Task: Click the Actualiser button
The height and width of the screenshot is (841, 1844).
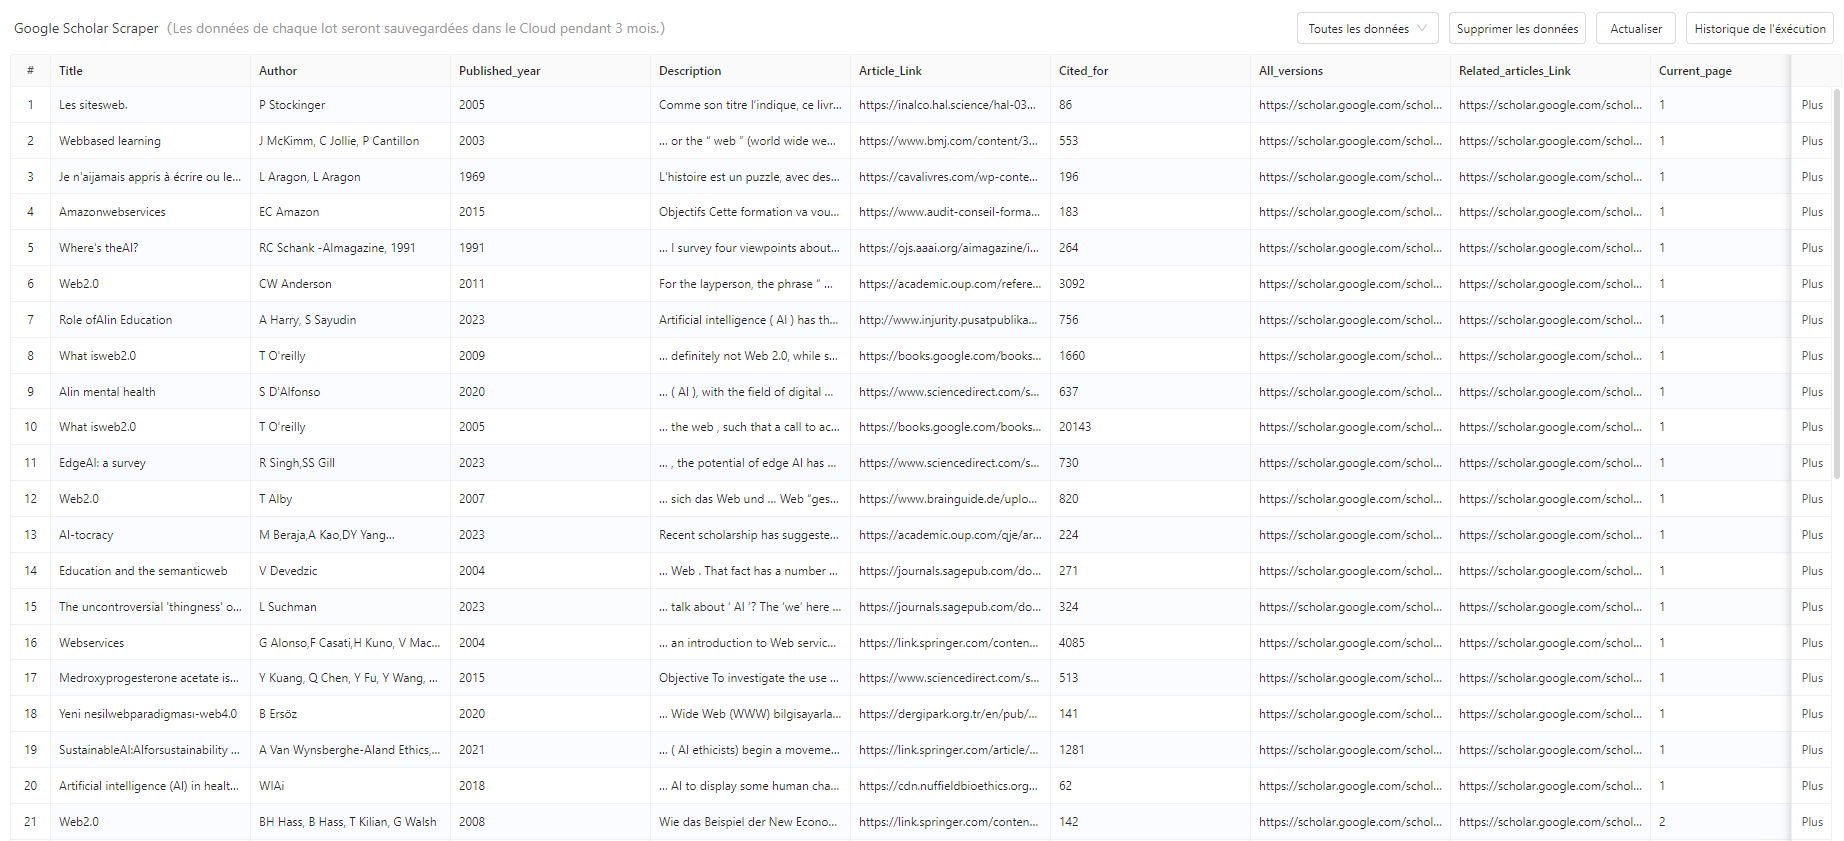Action: click(x=1636, y=29)
